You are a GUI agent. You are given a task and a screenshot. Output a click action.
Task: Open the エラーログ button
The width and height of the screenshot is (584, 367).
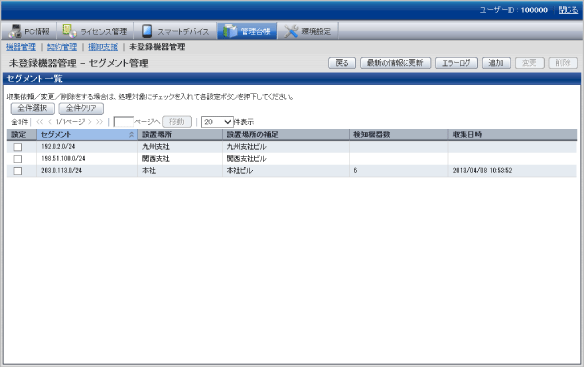coord(456,63)
